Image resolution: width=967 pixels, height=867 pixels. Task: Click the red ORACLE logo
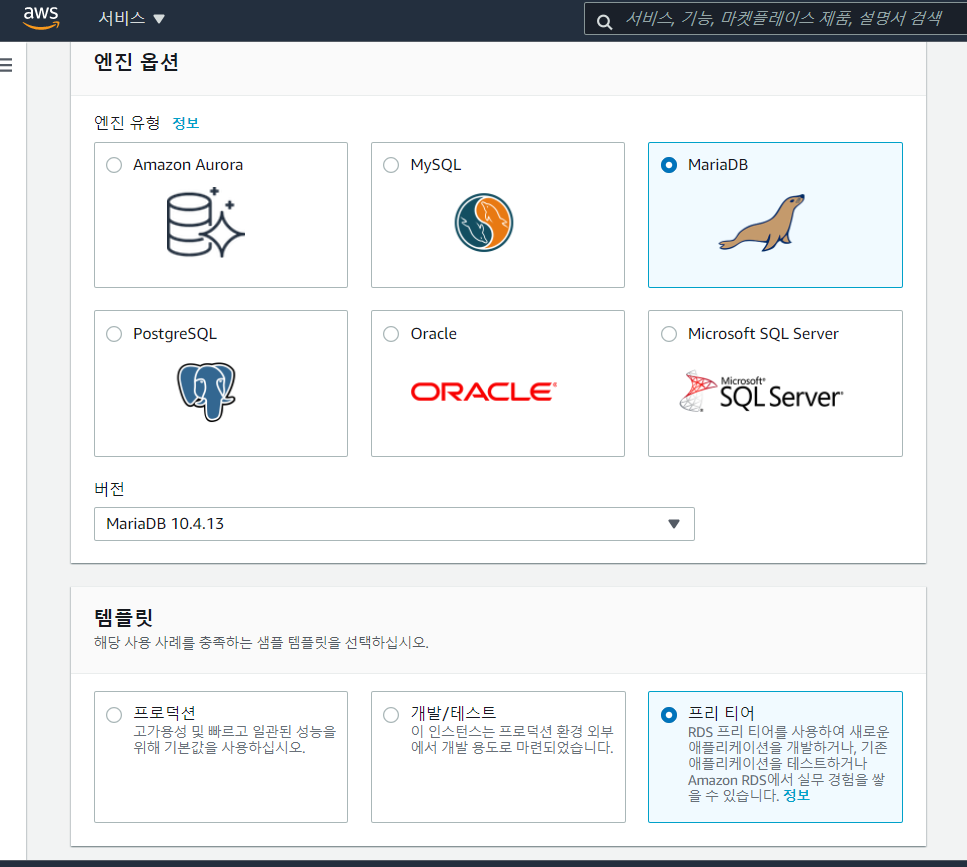(484, 392)
